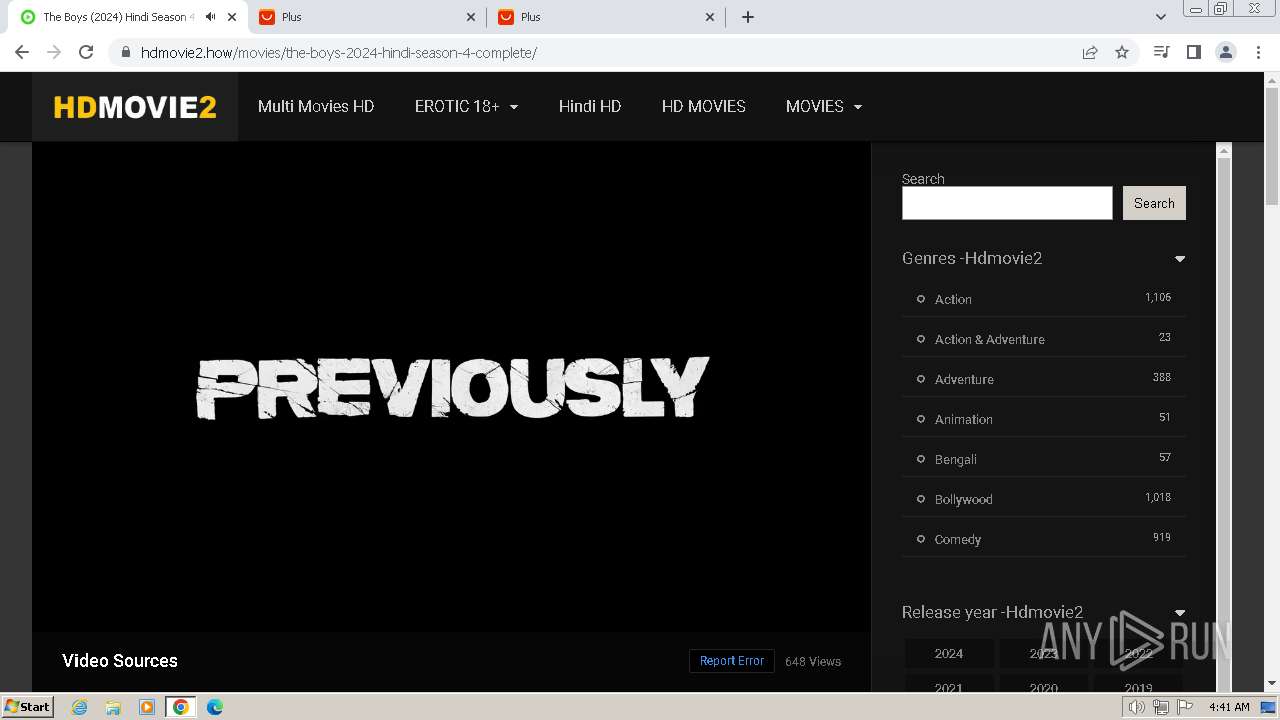The width and height of the screenshot is (1280, 720).
Task: Click the sidebar scrollbar up arrow
Action: [1222, 150]
